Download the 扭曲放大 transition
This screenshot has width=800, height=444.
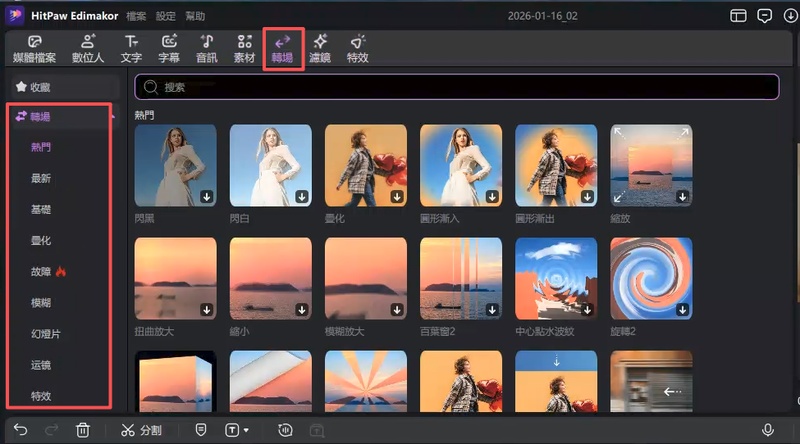tap(207, 310)
